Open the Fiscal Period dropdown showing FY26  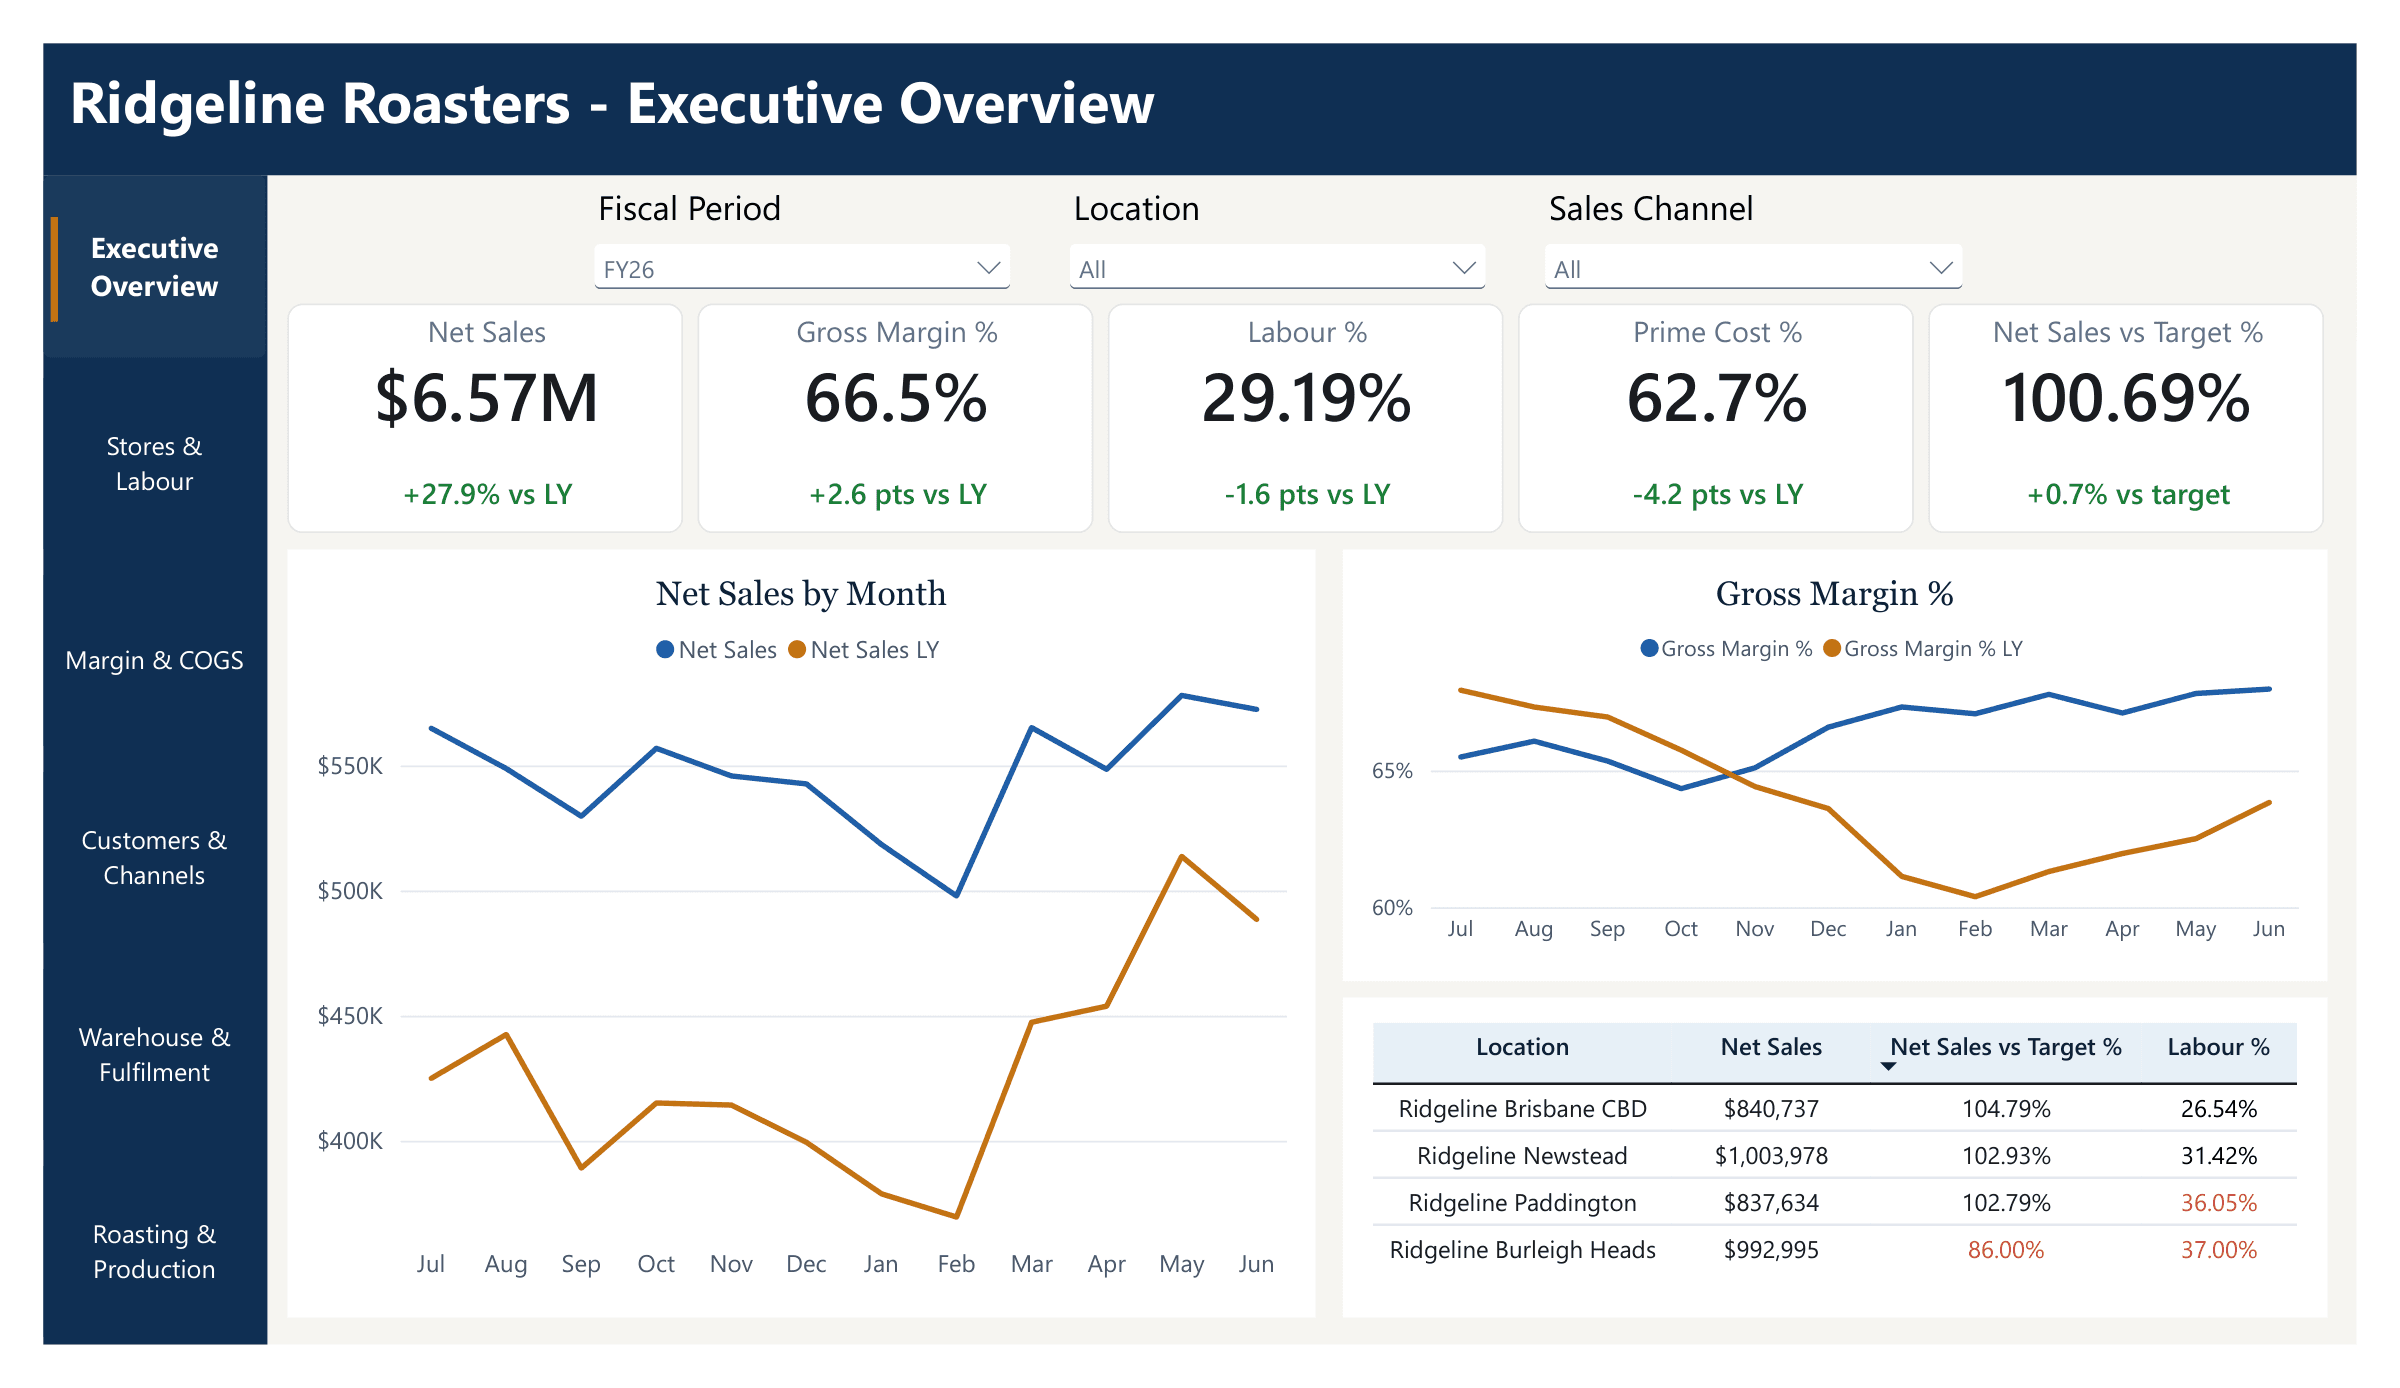(802, 268)
